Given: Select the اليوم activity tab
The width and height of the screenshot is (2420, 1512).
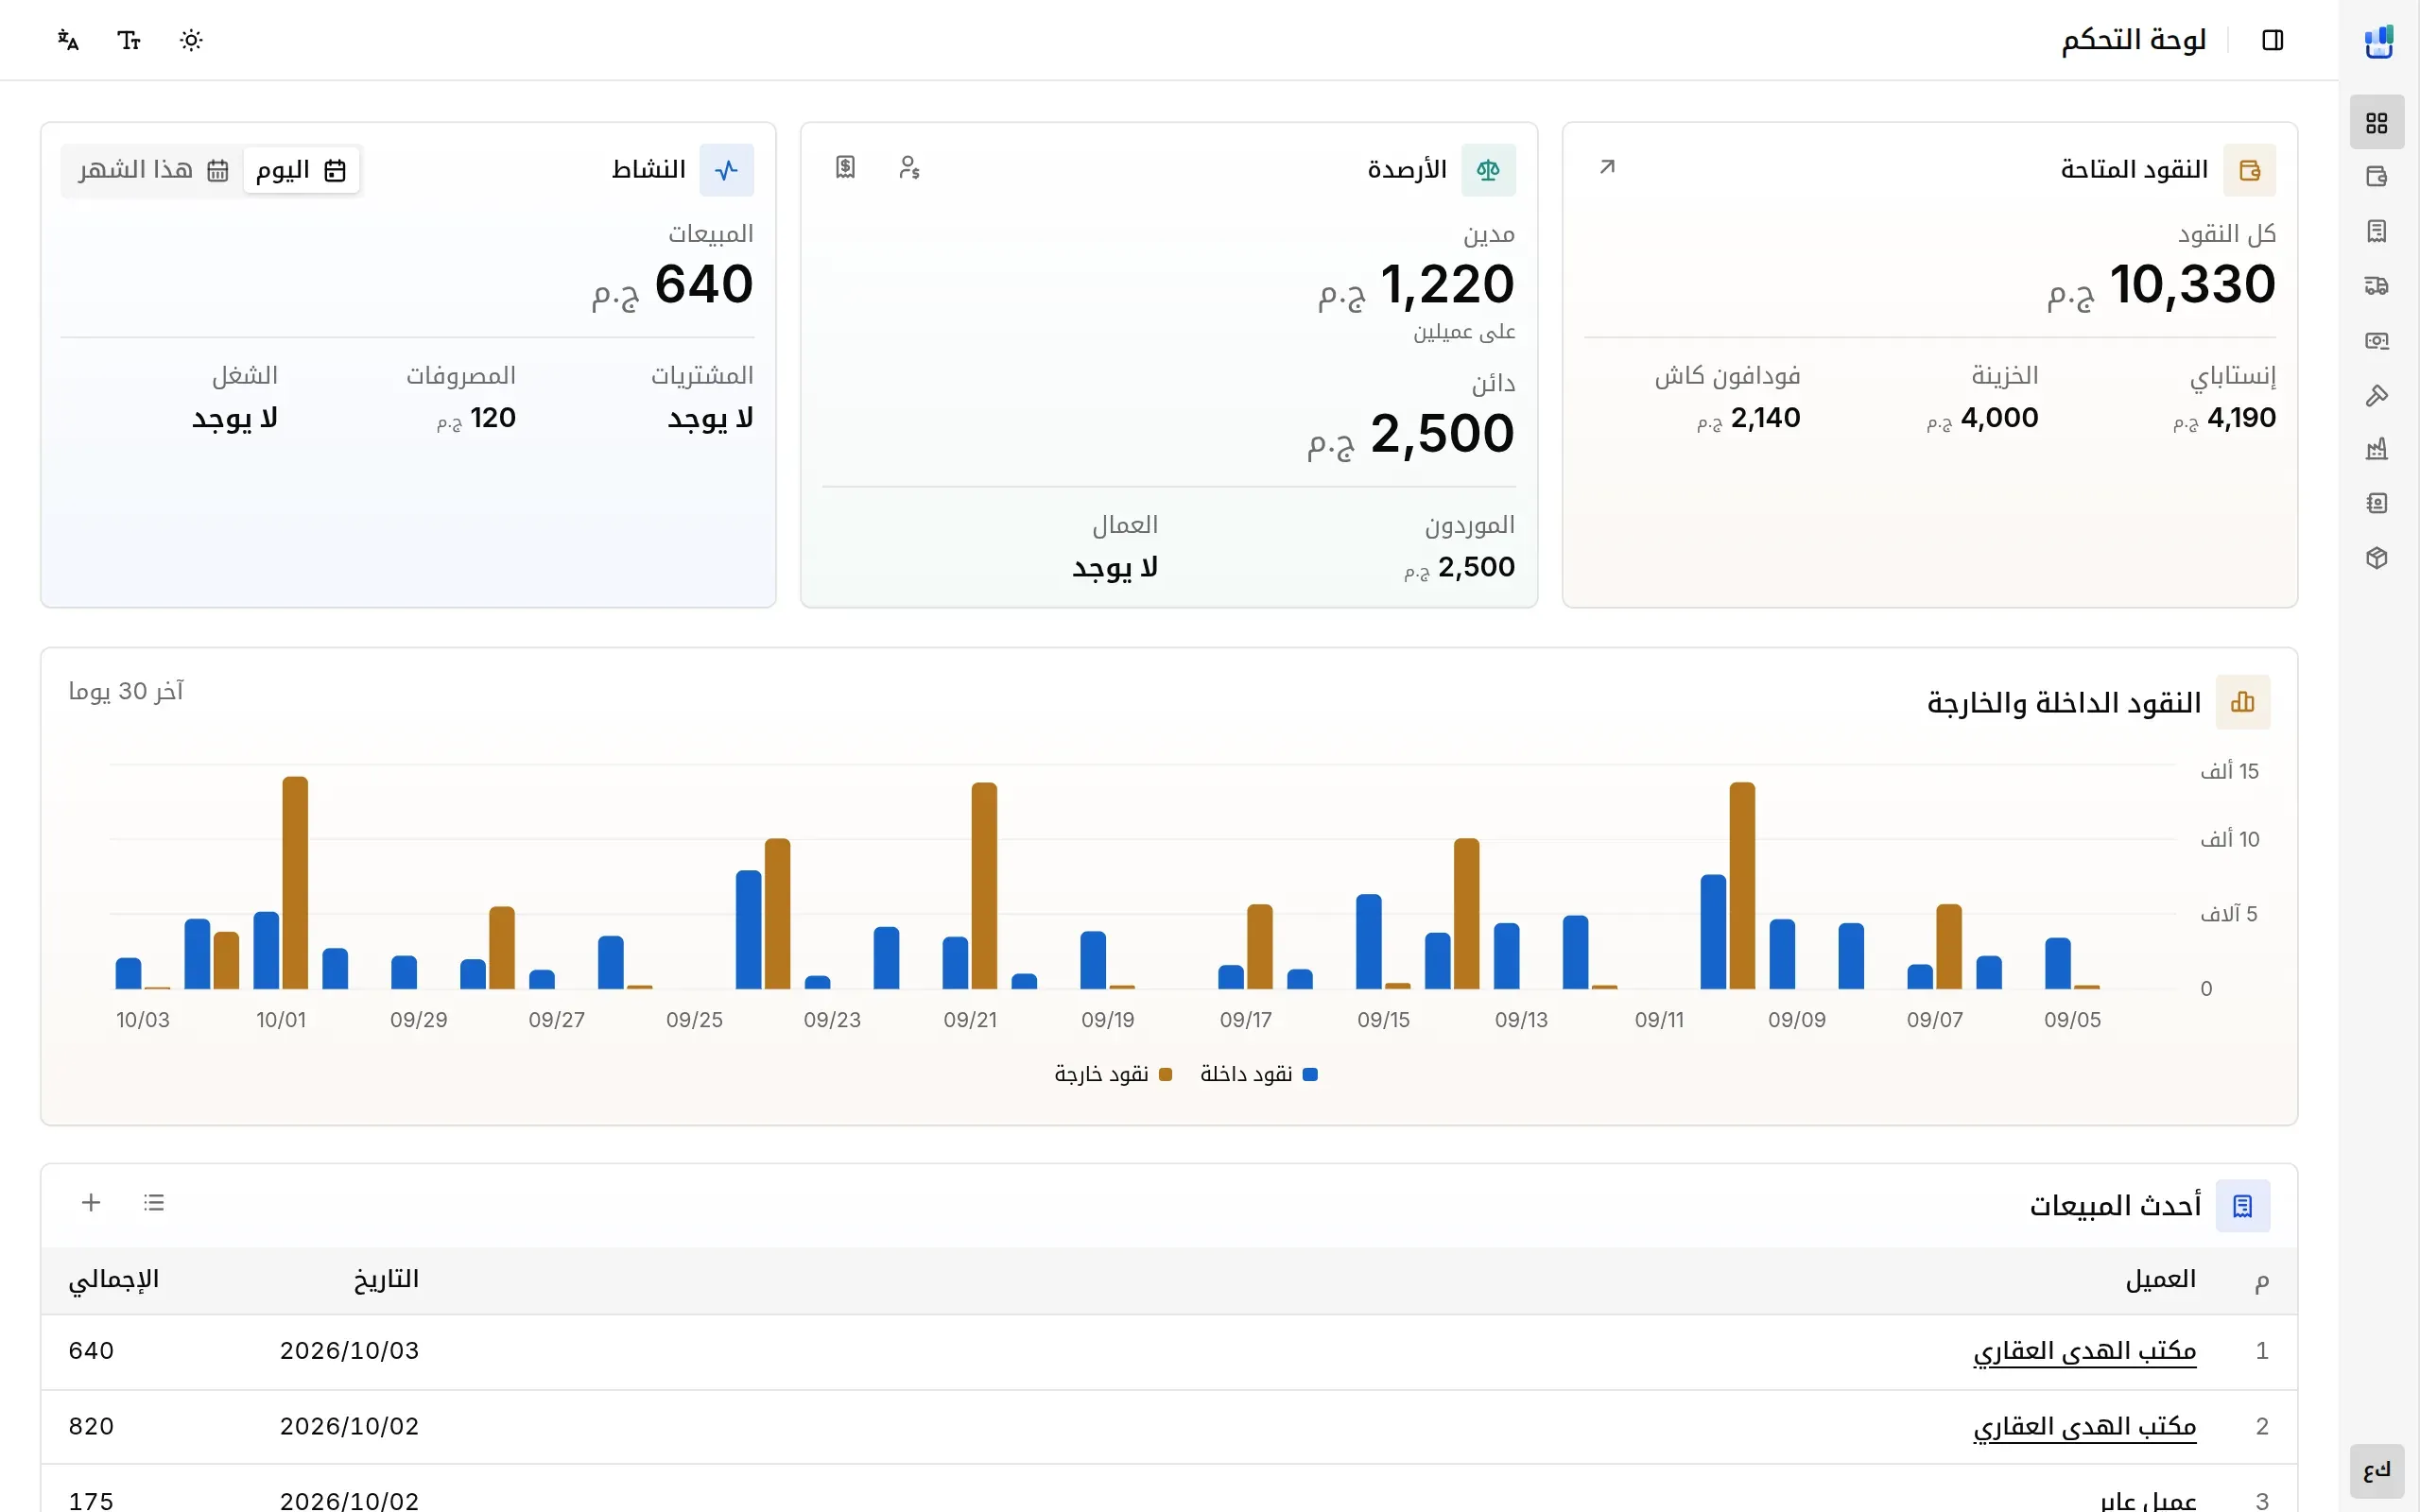Looking at the screenshot, I should point(301,170).
